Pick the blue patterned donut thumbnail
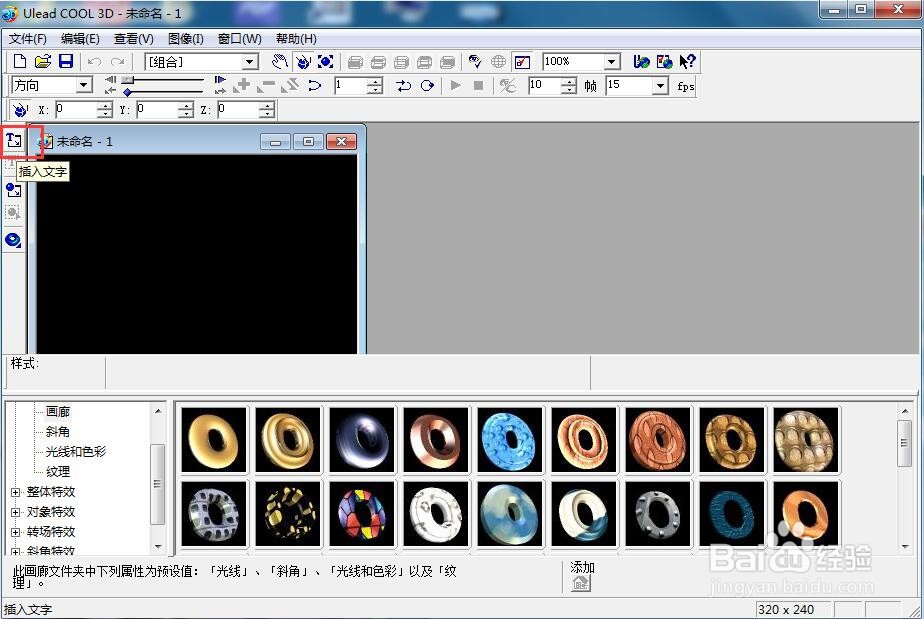 click(510, 440)
